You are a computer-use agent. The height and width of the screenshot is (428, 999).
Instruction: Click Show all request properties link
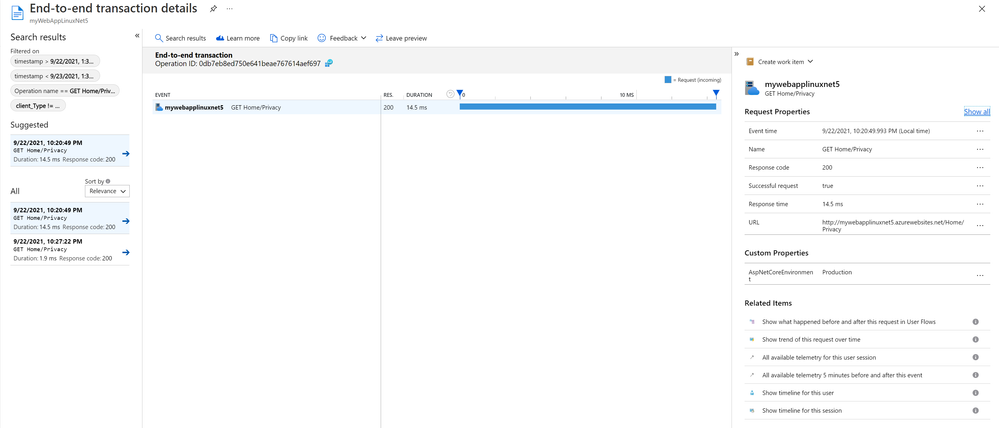point(977,112)
